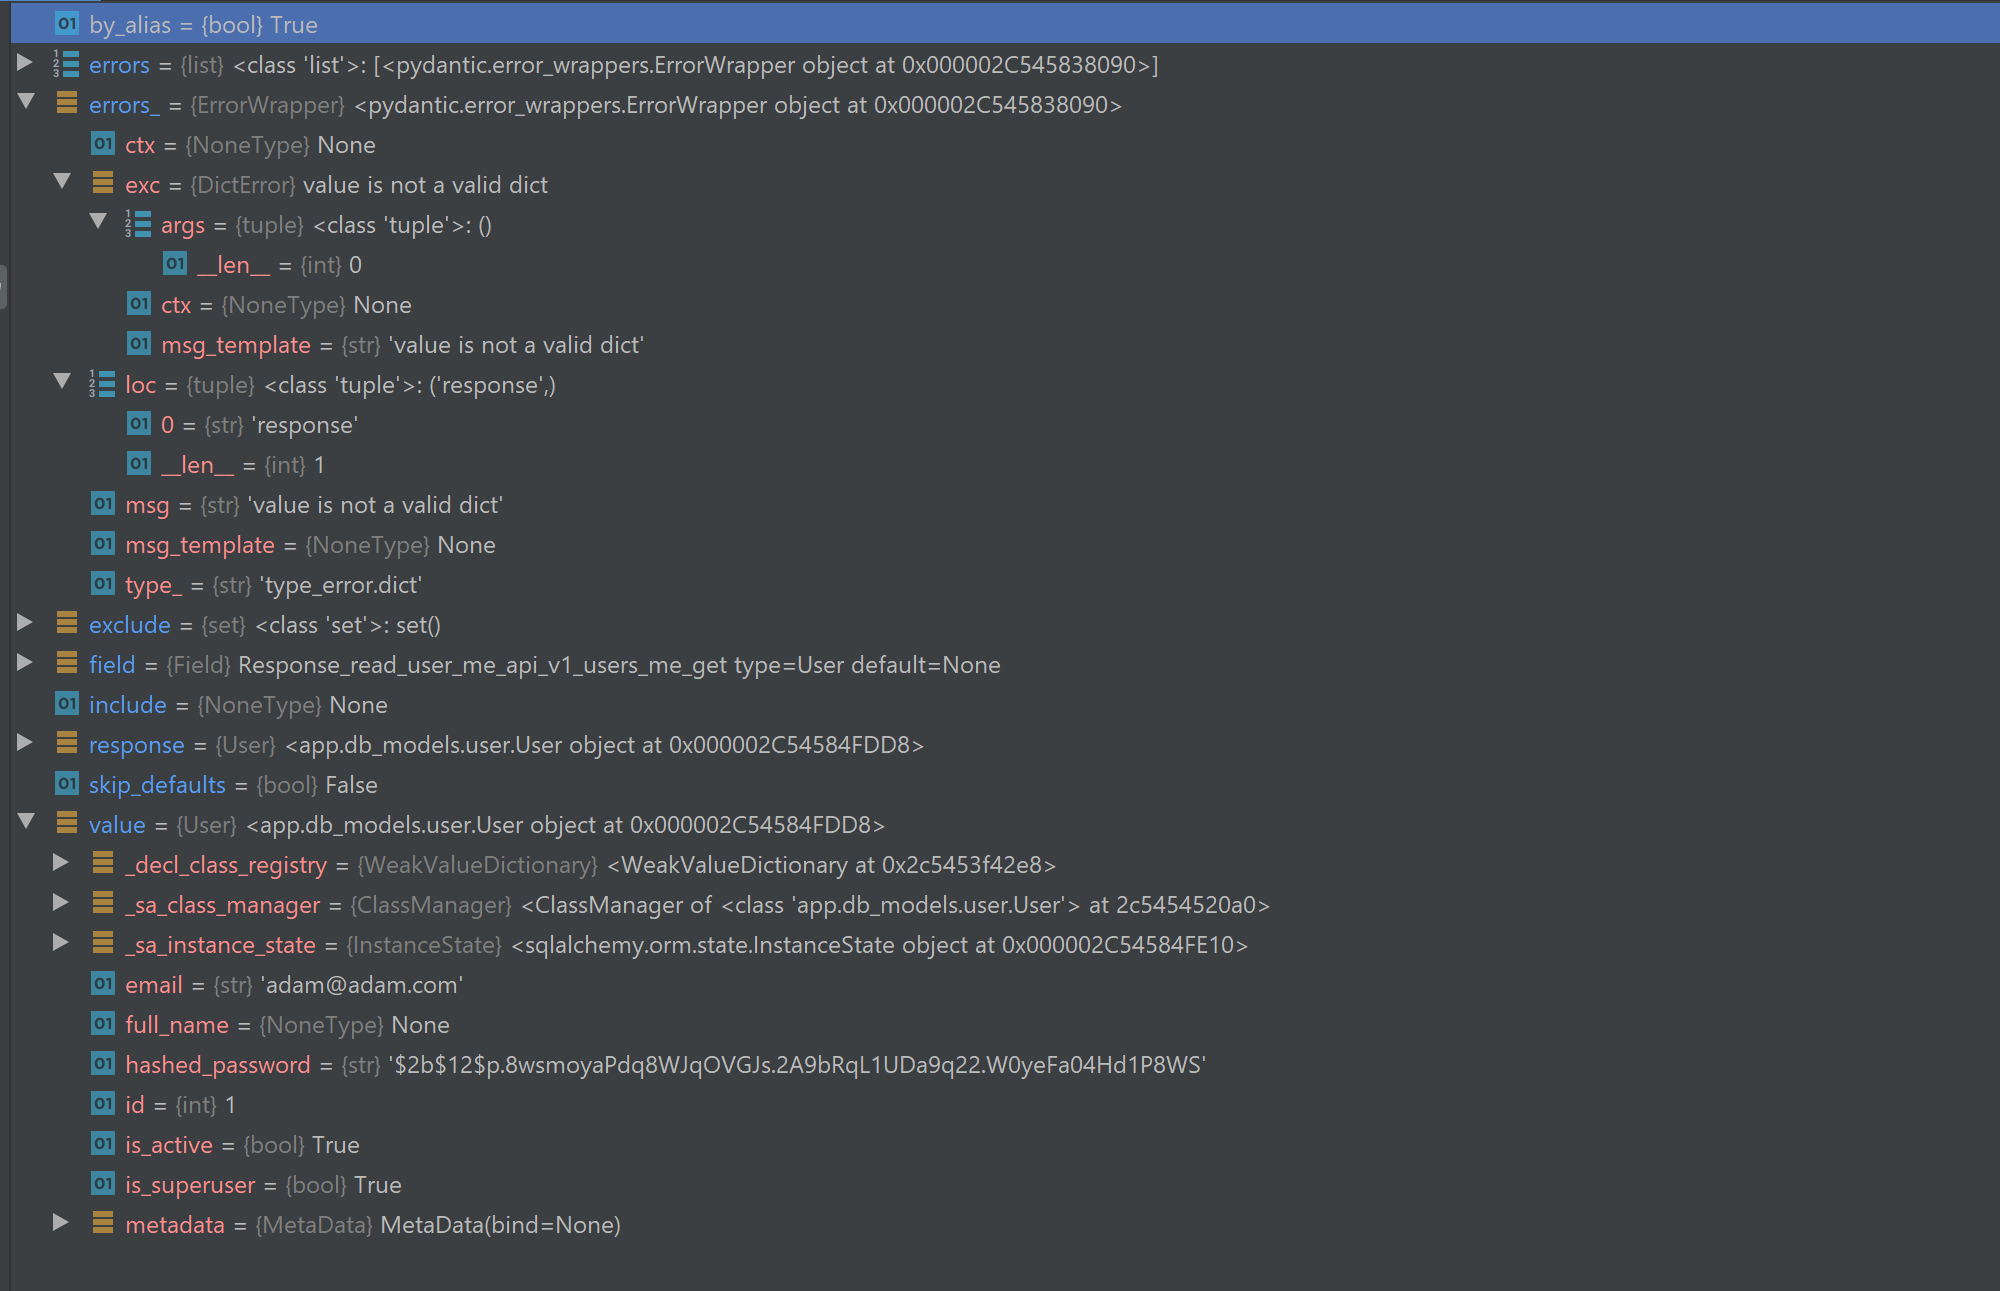2000x1291 pixels.
Task: Select the is_superuser variable row
Action: [190, 1184]
